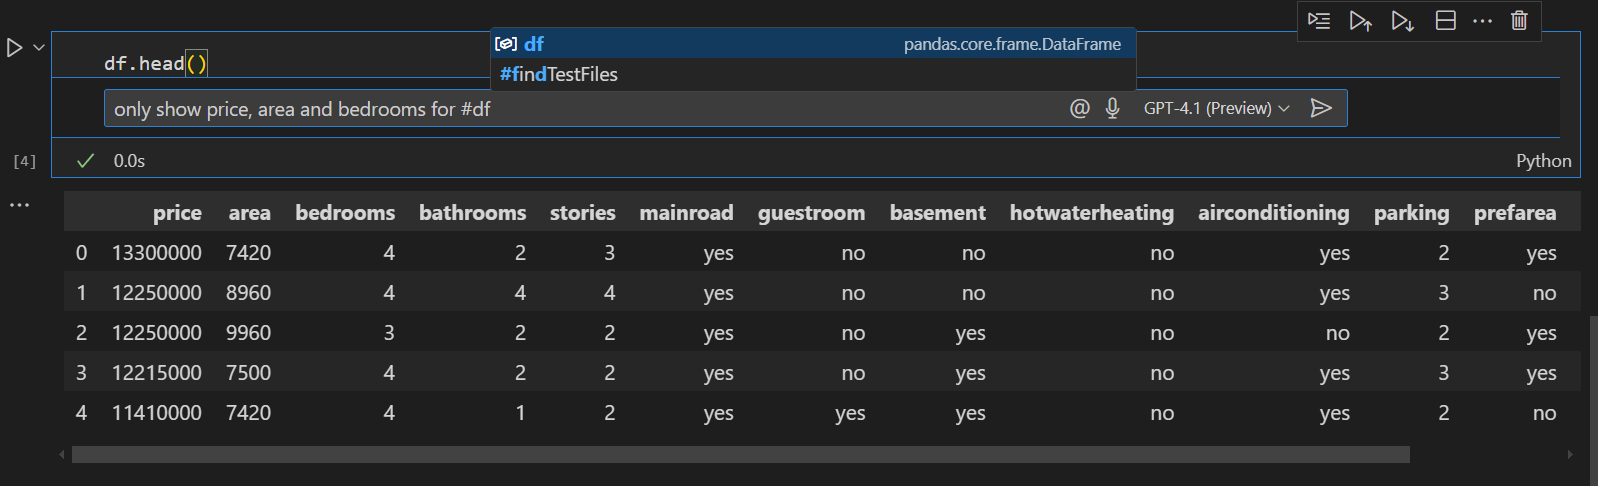
Task: Expand the run cell options chevron
Action: click(x=39, y=47)
